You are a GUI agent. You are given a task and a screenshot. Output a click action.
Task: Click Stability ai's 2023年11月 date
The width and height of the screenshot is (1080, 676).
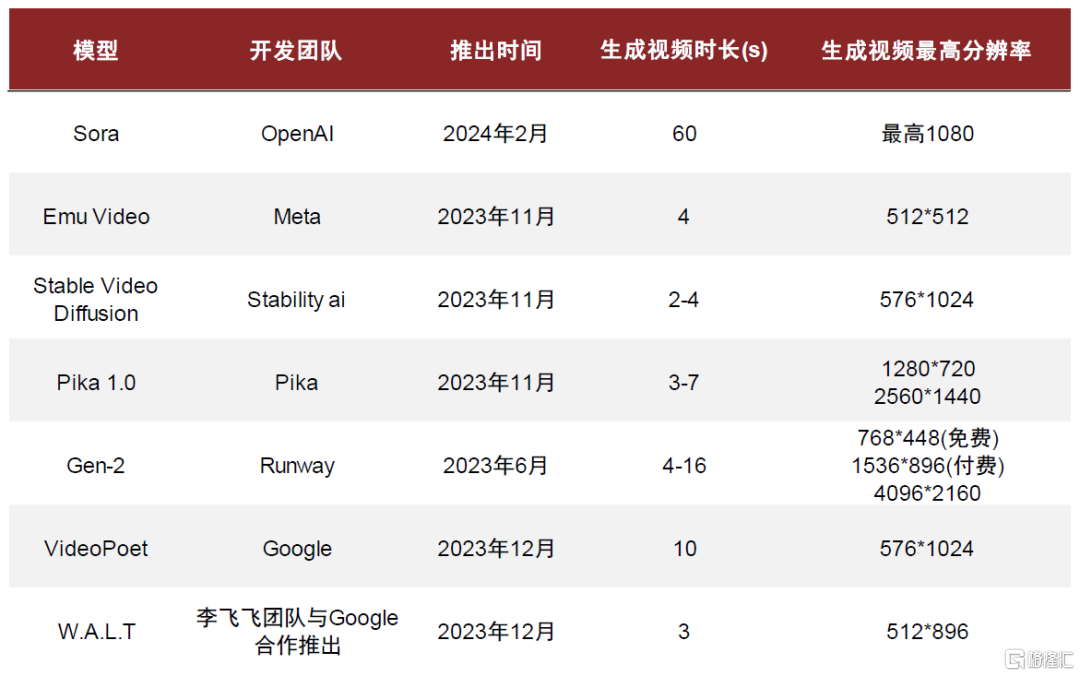[x=496, y=300]
